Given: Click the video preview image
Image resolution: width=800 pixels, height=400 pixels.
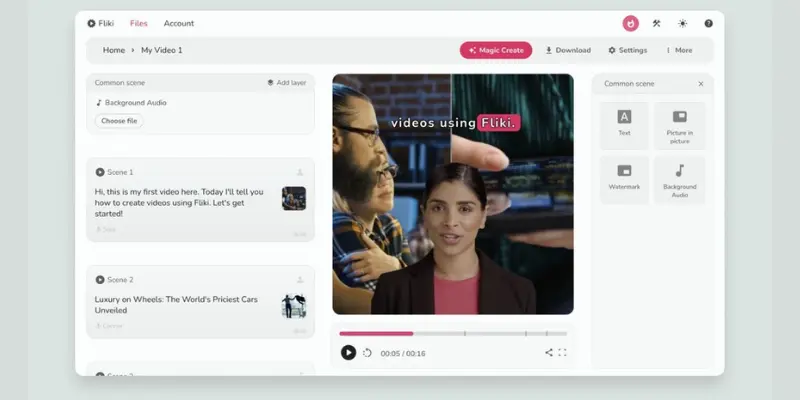Looking at the screenshot, I should click(453, 194).
